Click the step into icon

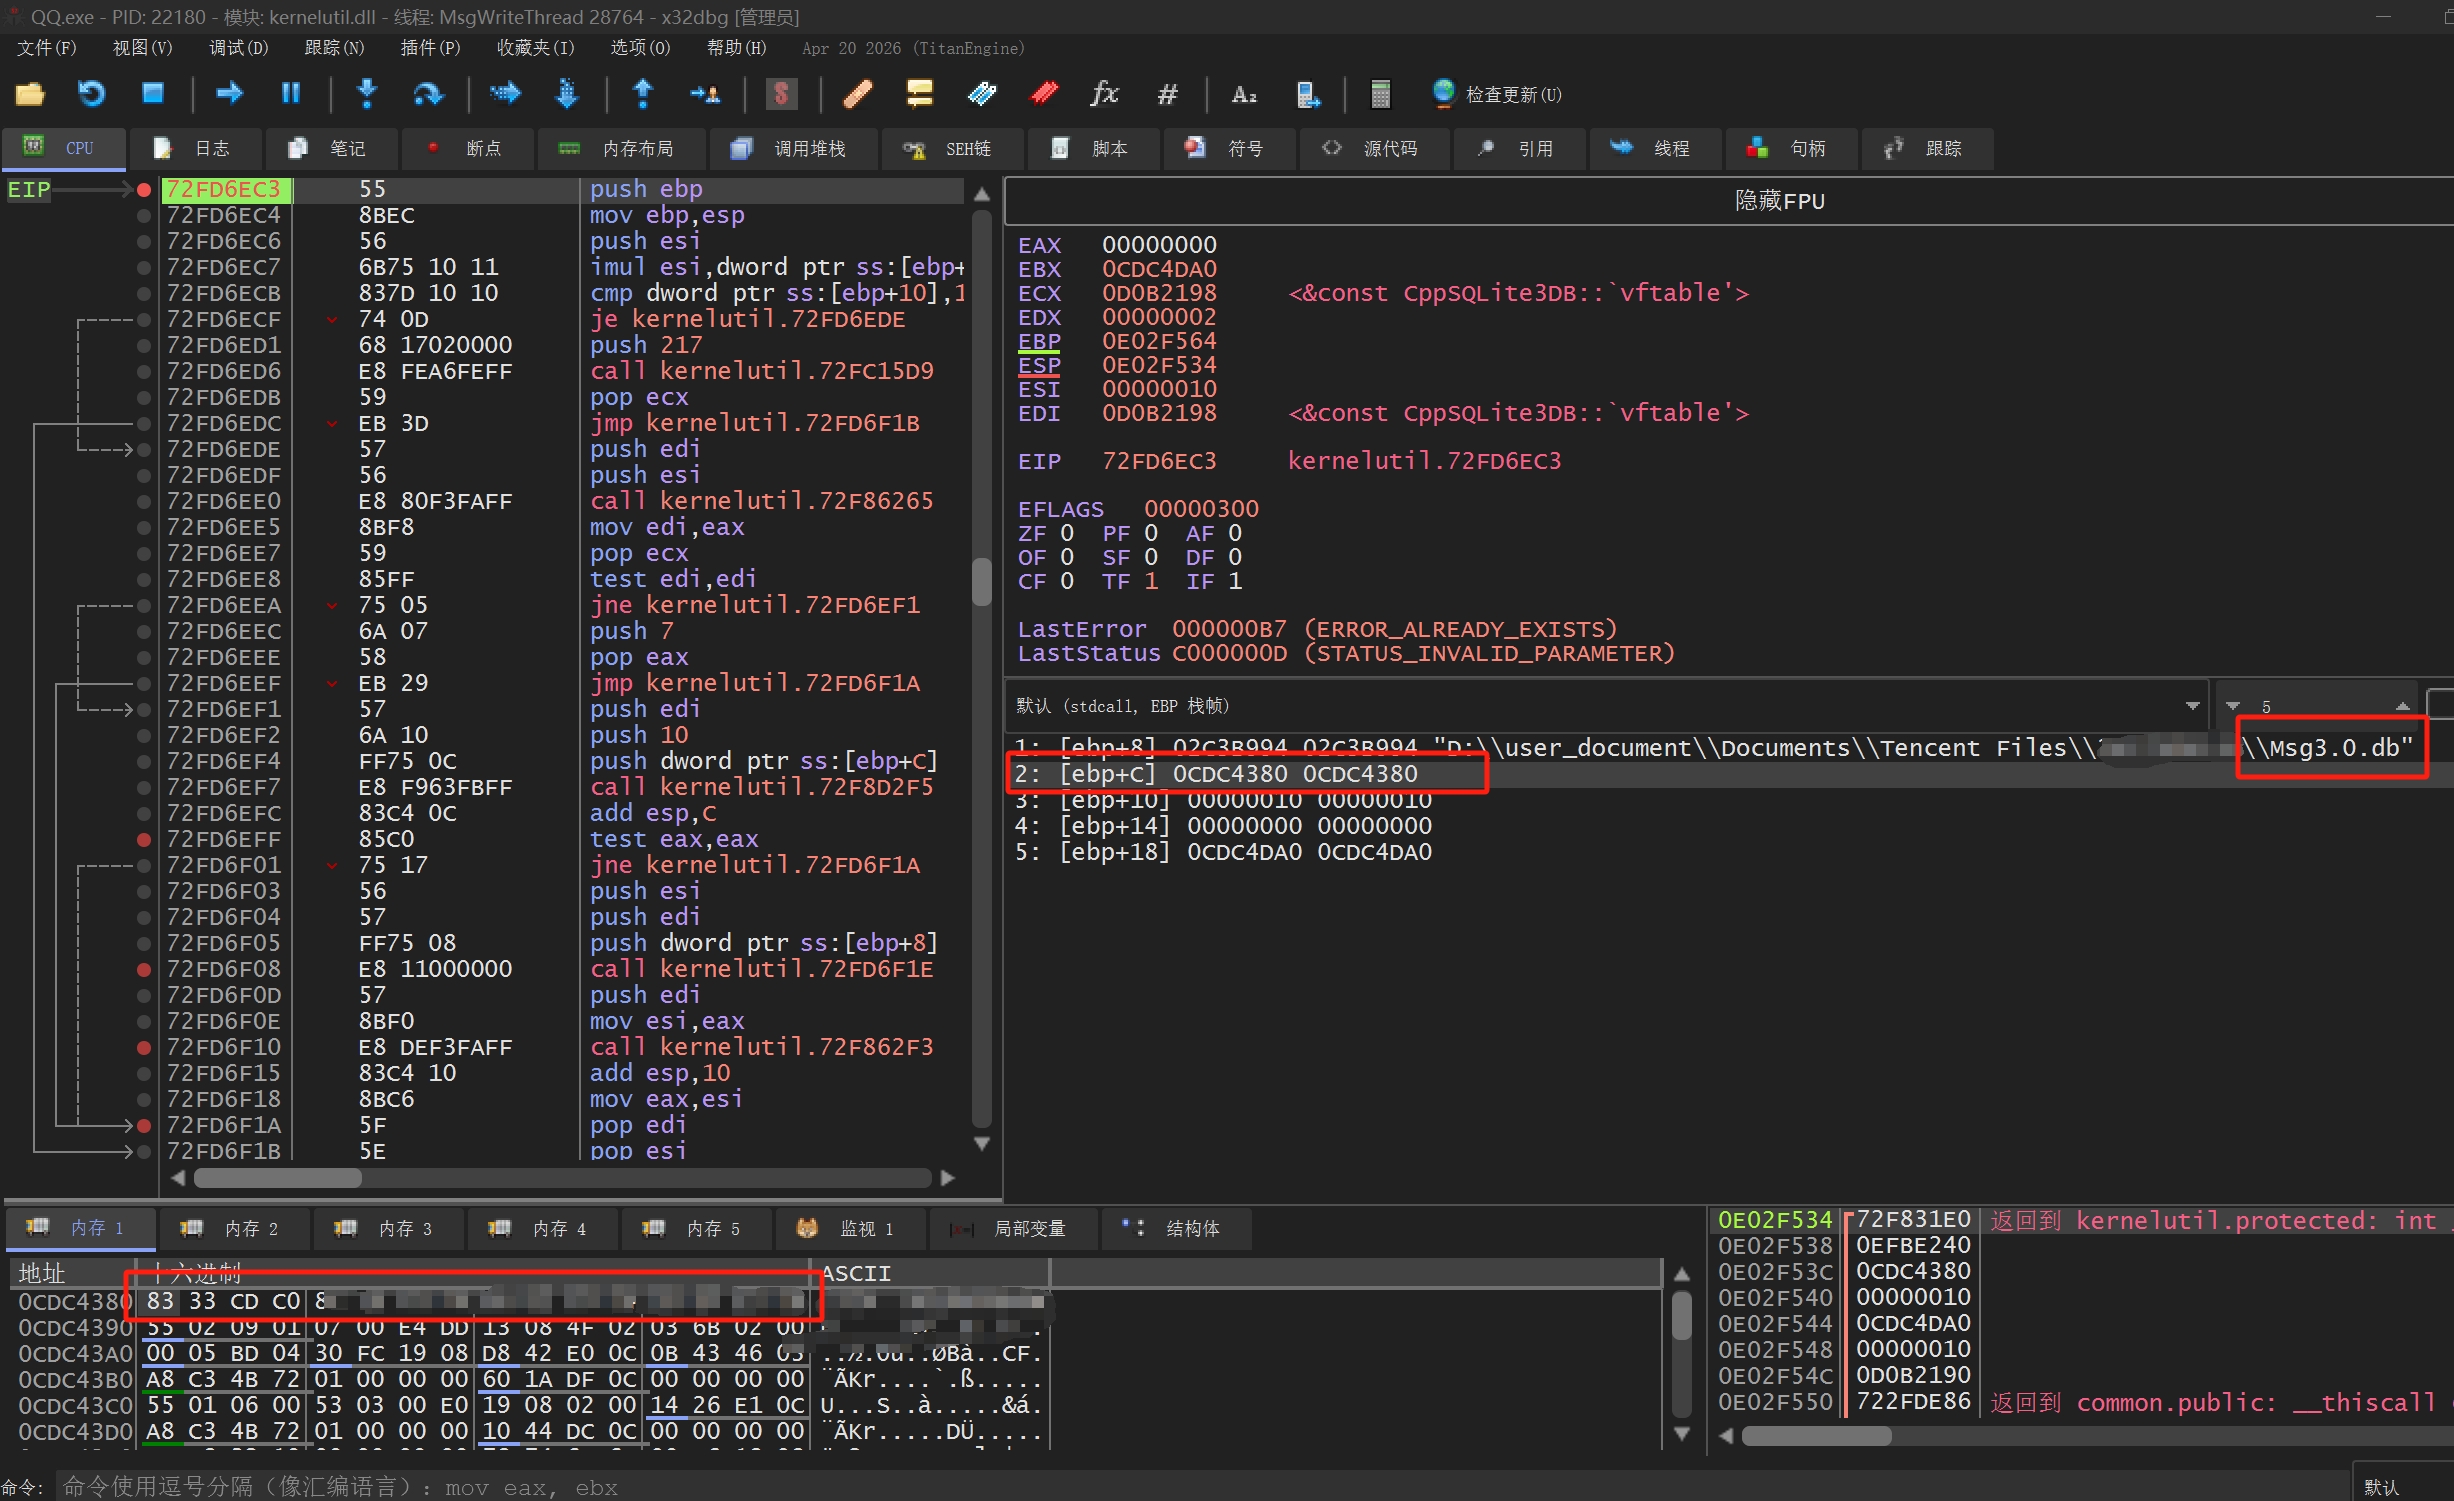point(367,94)
